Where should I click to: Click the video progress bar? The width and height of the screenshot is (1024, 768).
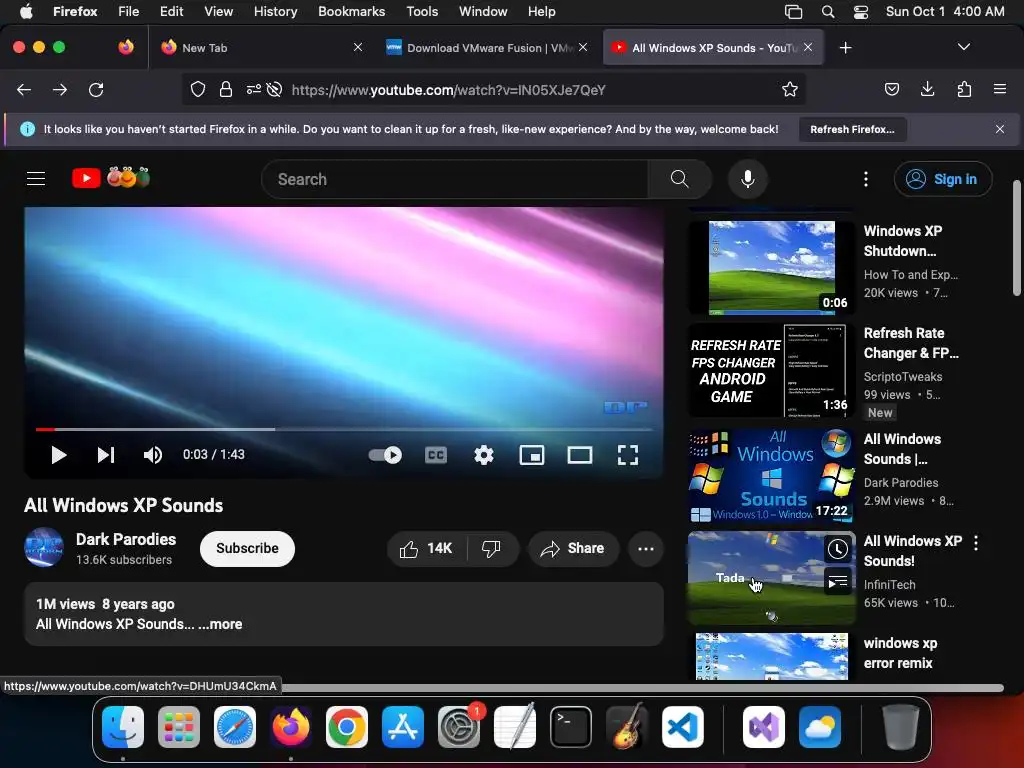pyautogui.click(x=344, y=430)
